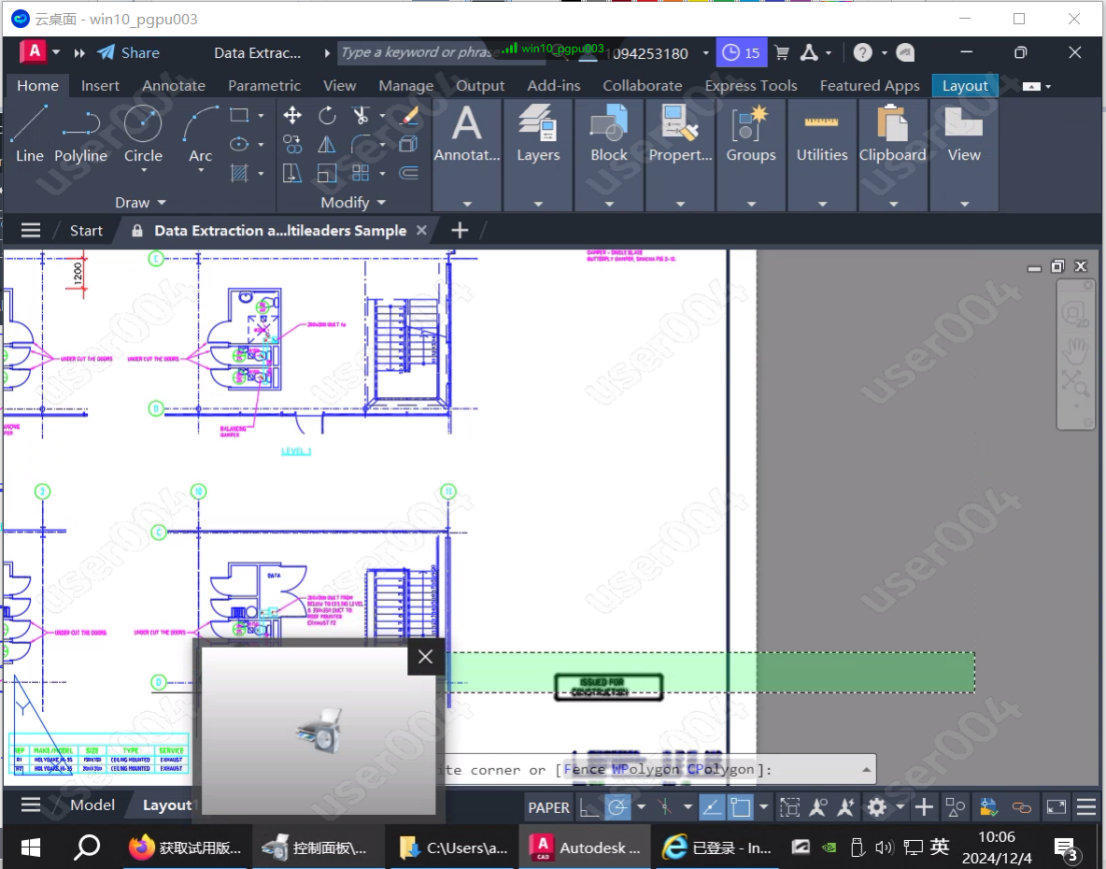This screenshot has width=1106, height=869.
Task: Toggle the PAPER space button
Action: (548, 807)
